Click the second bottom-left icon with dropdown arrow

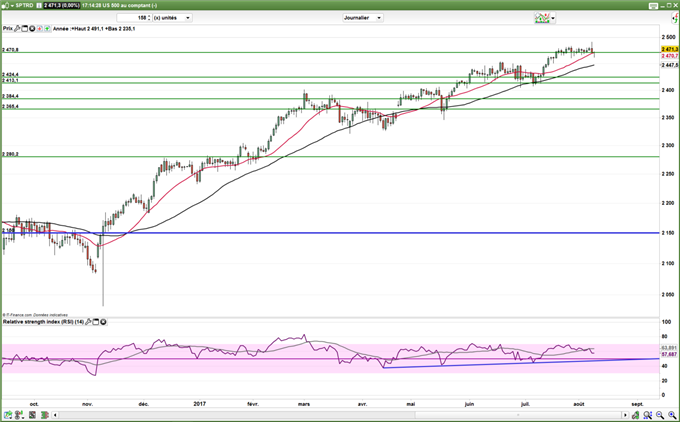(20, 415)
